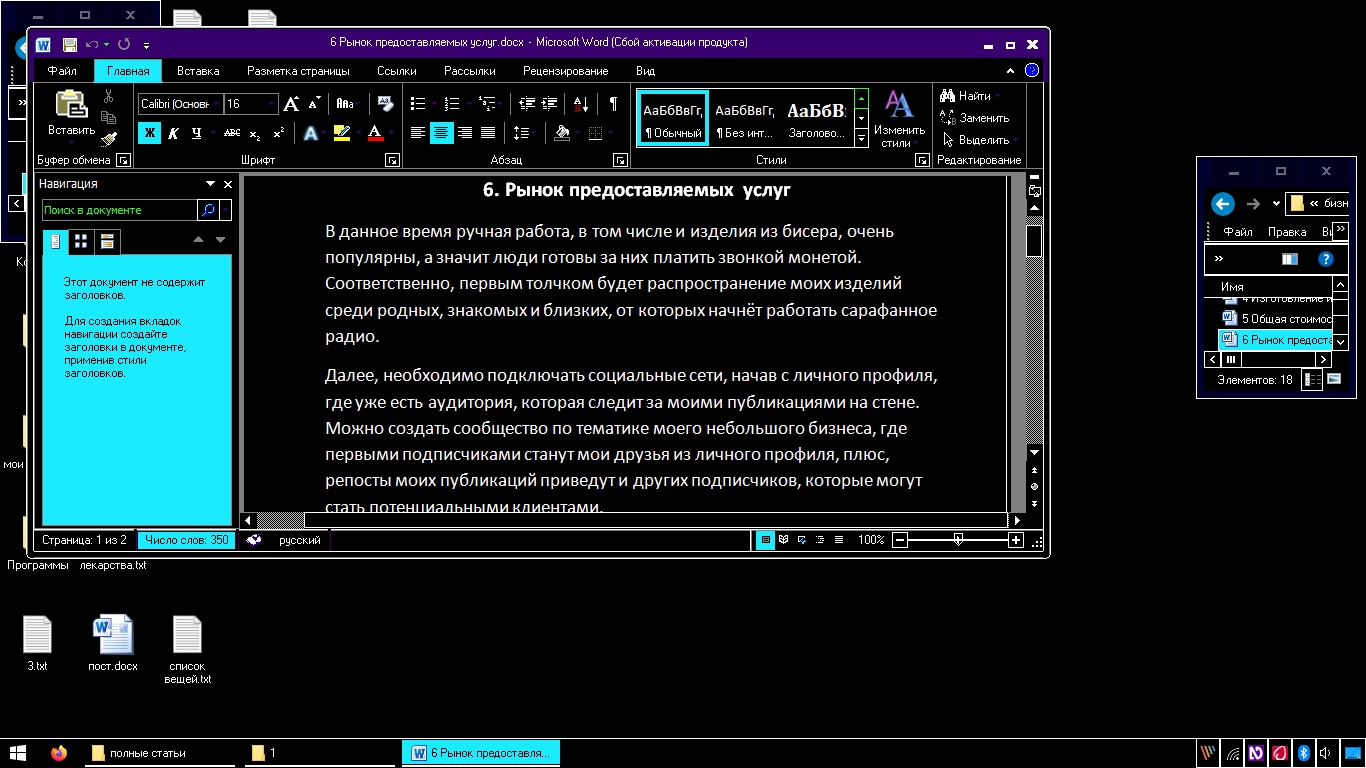Open the Файл tab in Word

(x=62, y=71)
